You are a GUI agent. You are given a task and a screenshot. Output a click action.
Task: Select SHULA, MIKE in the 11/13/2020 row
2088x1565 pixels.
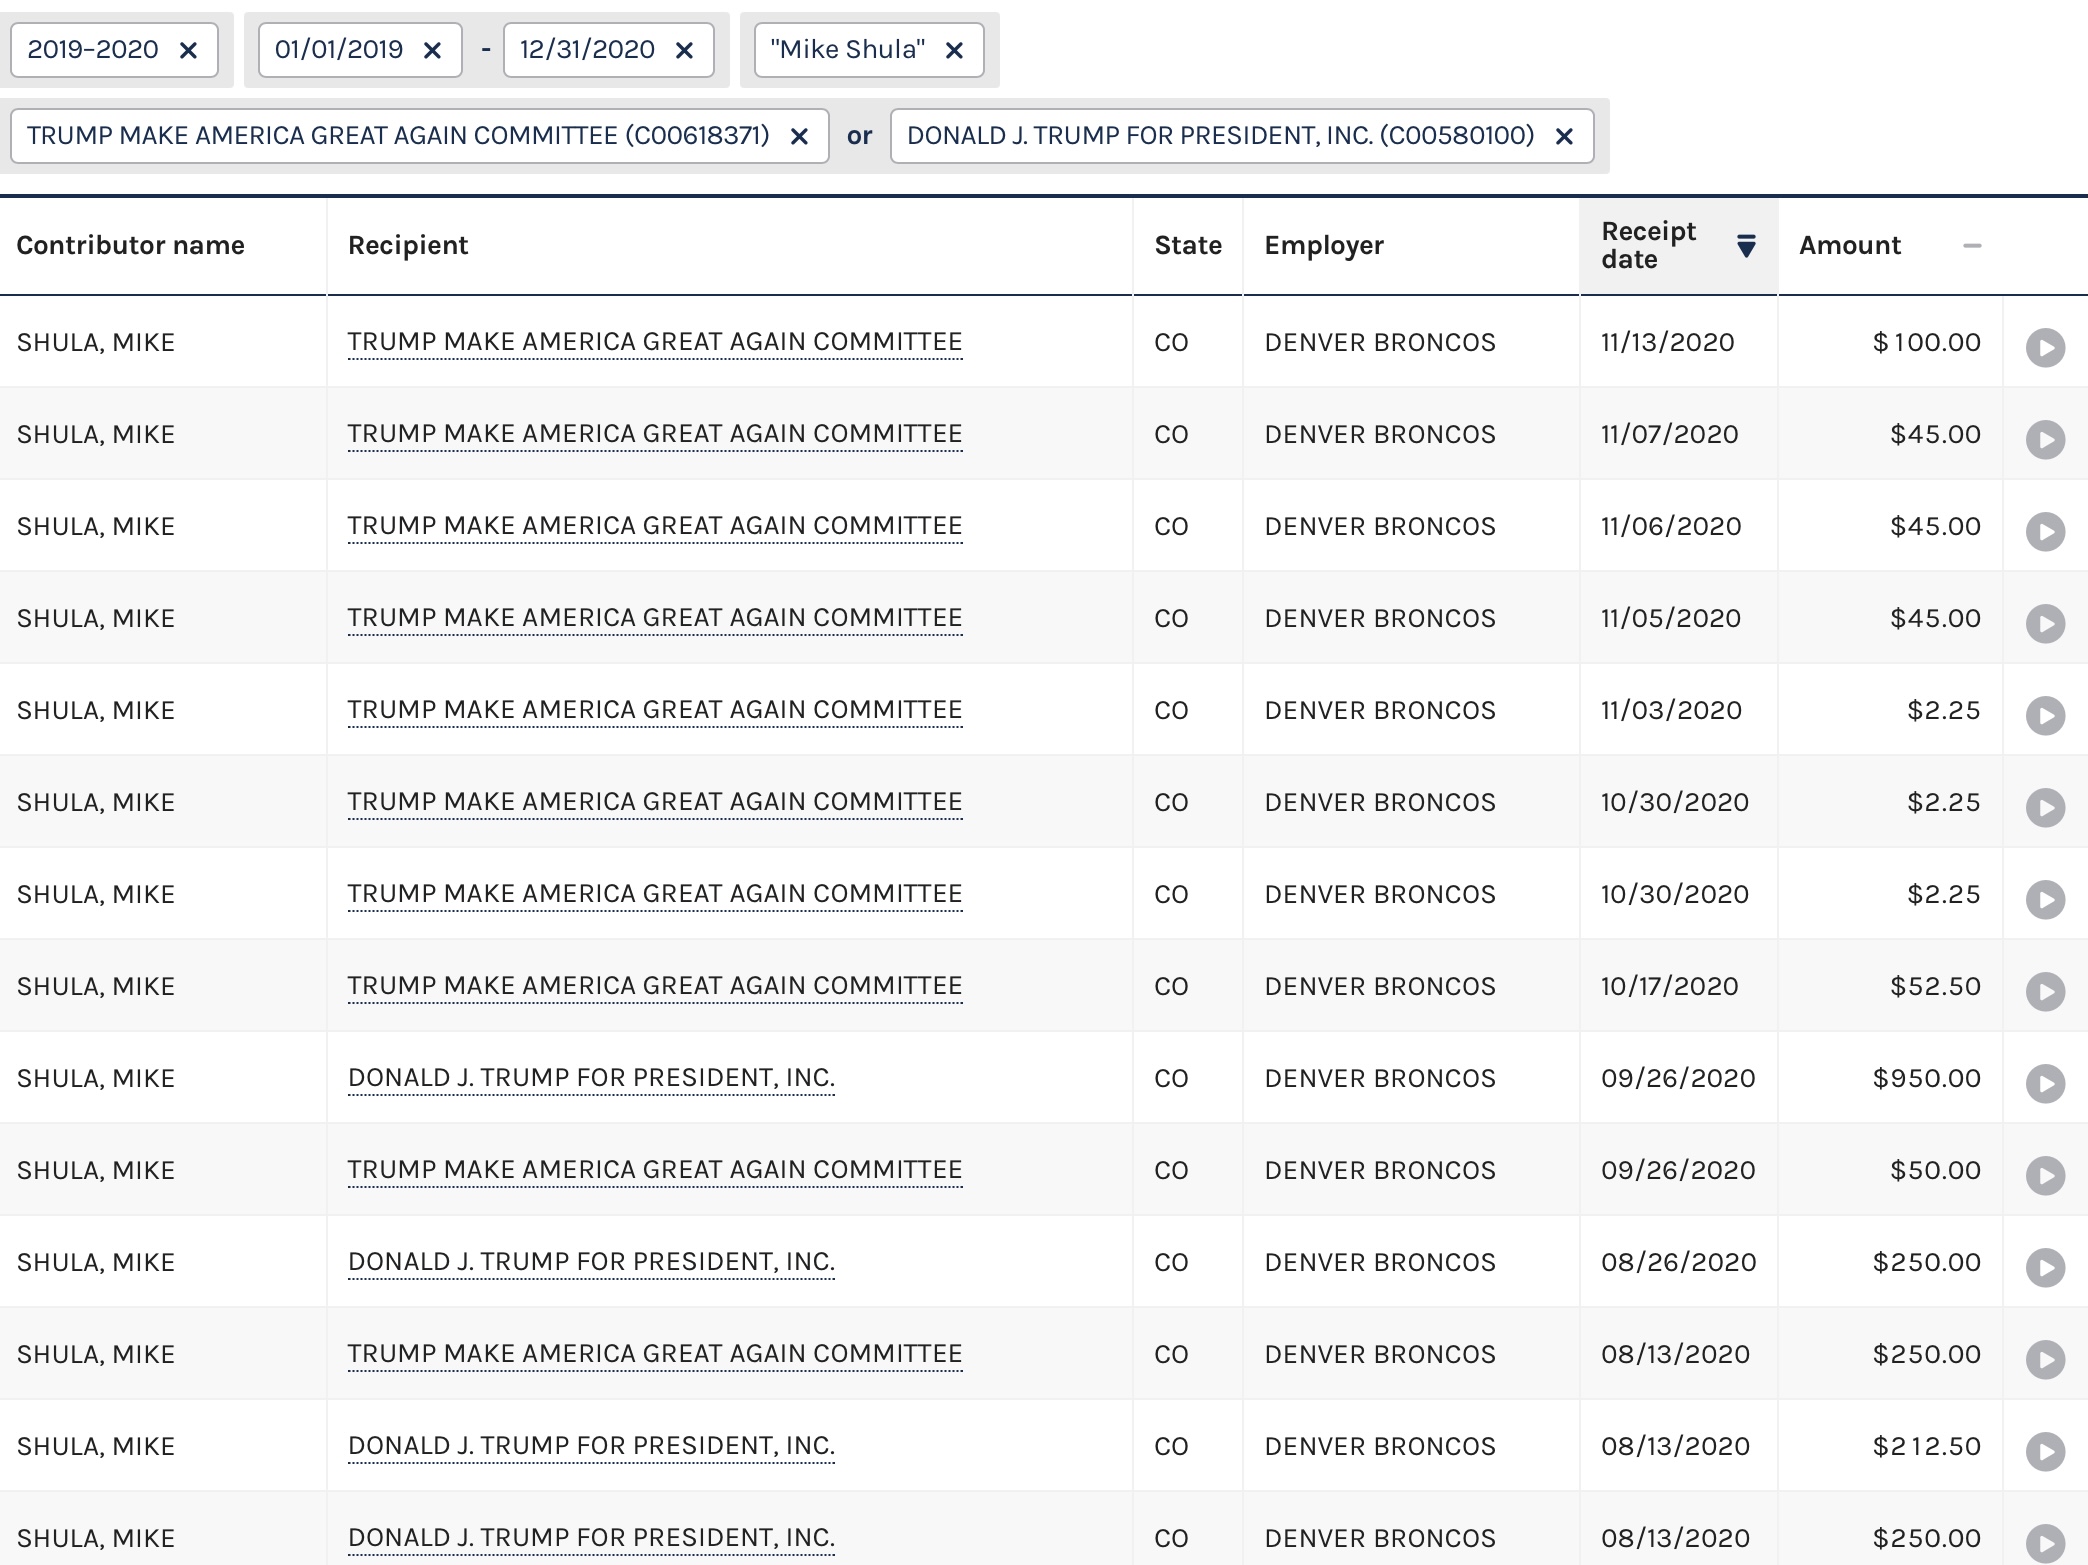point(96,342)
